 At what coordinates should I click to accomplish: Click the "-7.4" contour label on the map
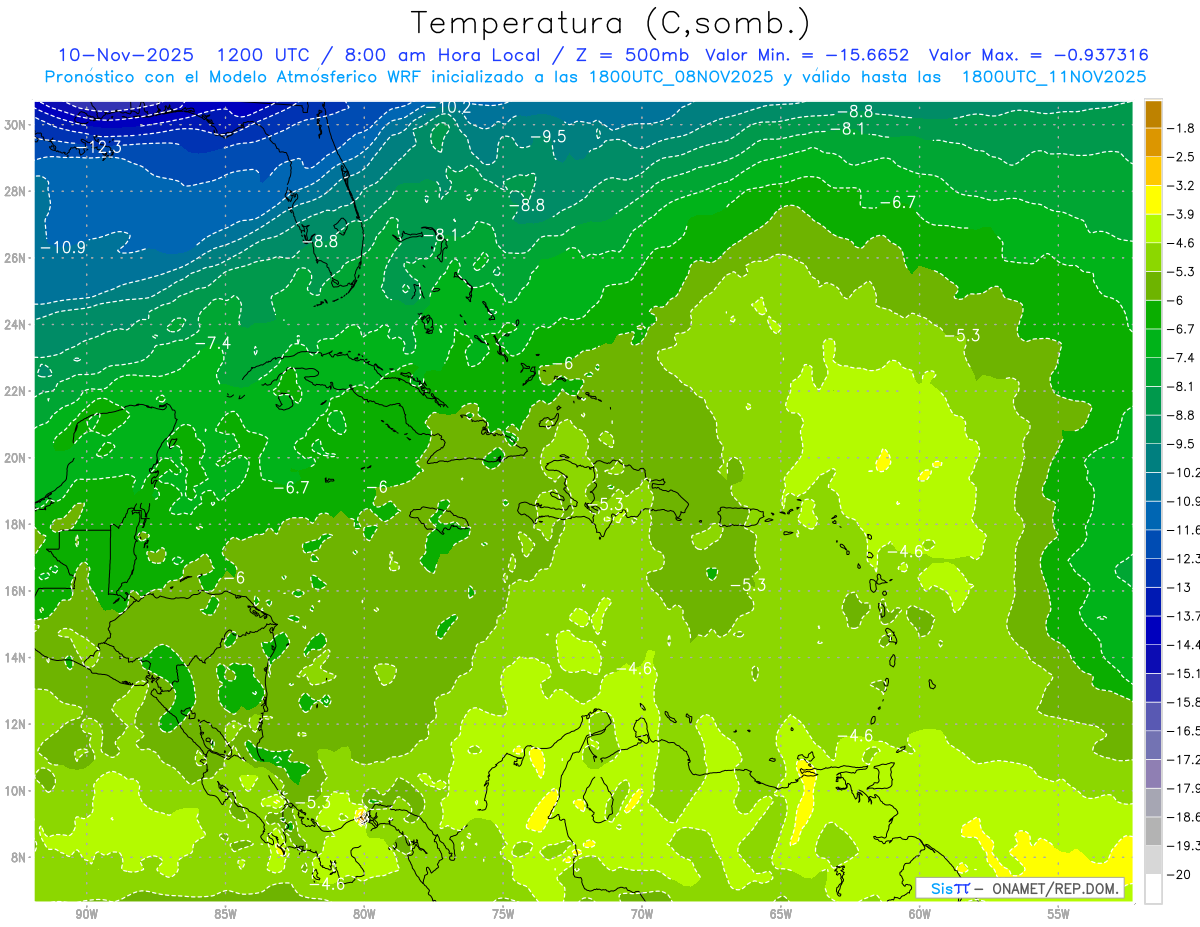pyautogui.click(x=212, y=342)
